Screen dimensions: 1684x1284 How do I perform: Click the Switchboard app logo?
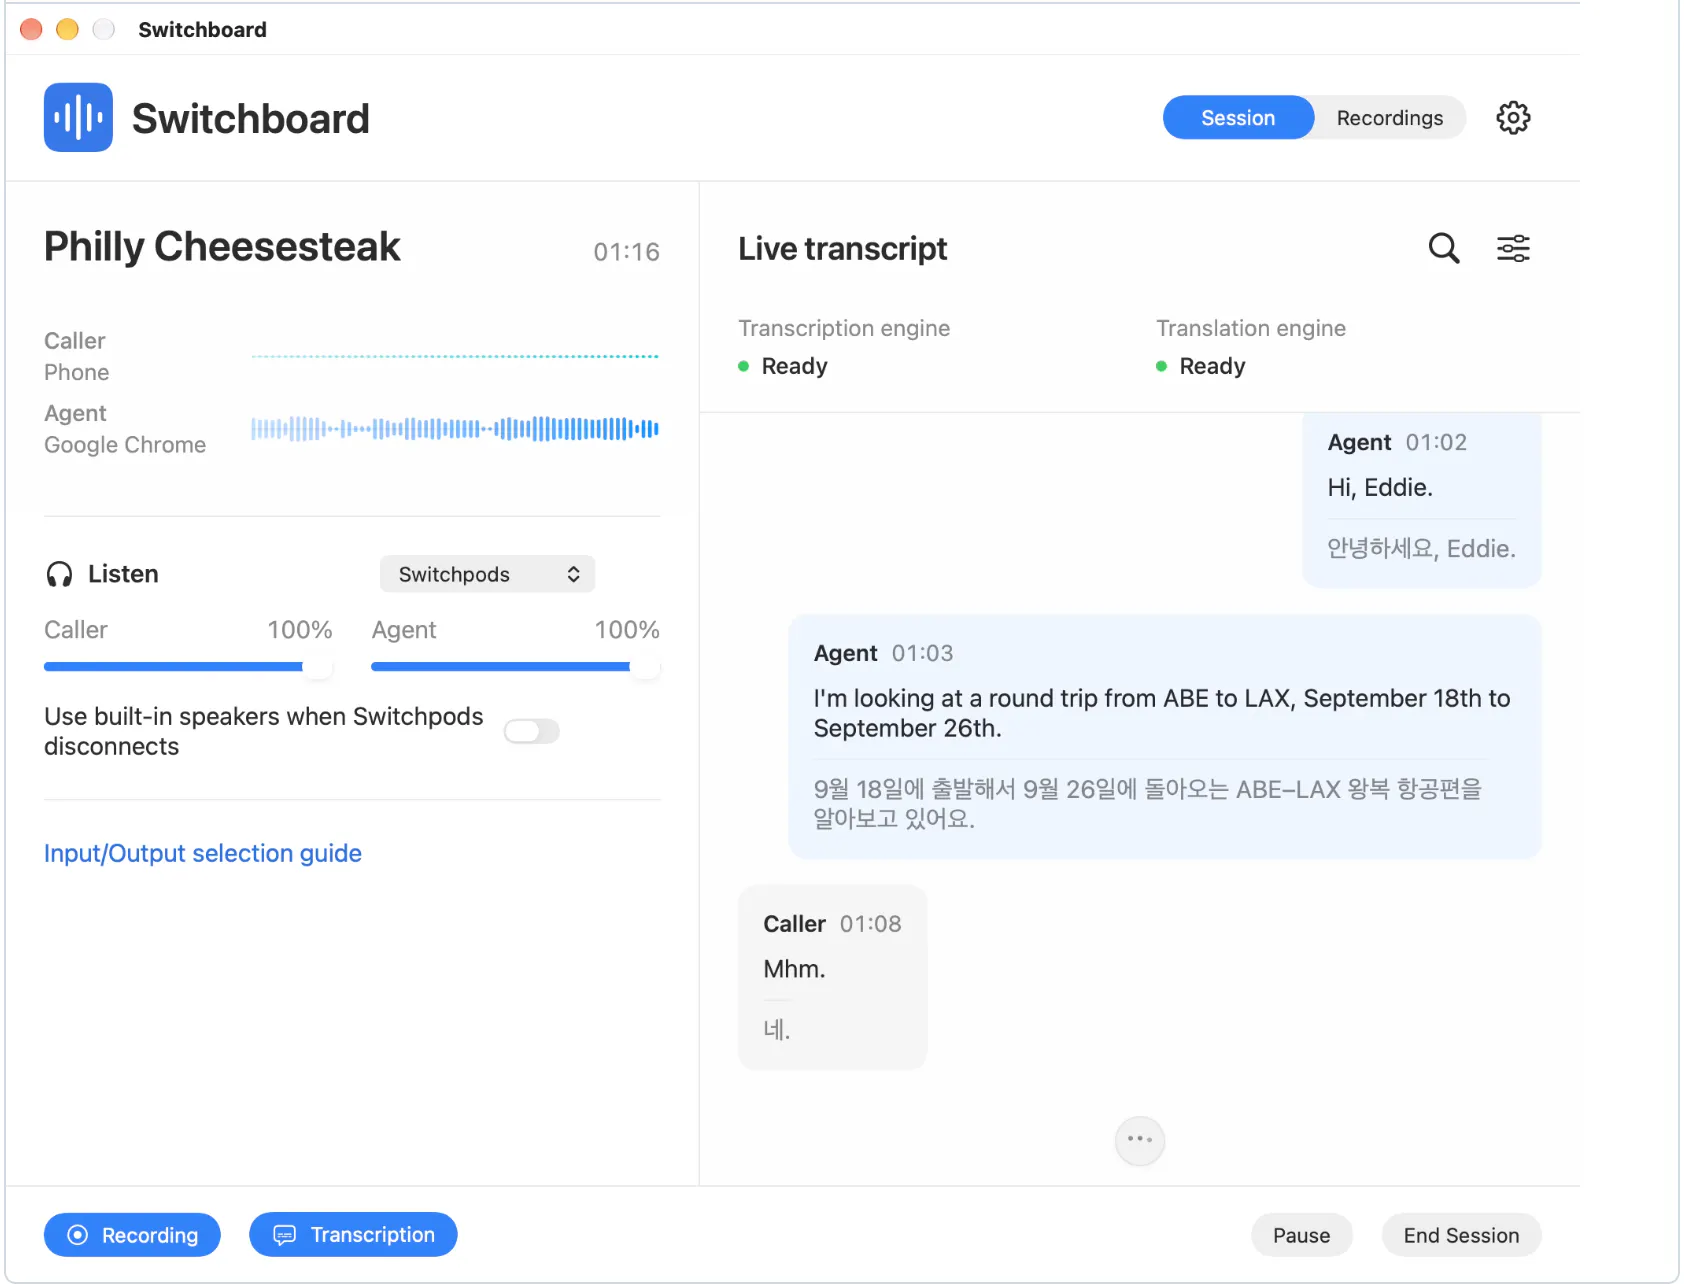pyautogui.click(x=78, y=118)
